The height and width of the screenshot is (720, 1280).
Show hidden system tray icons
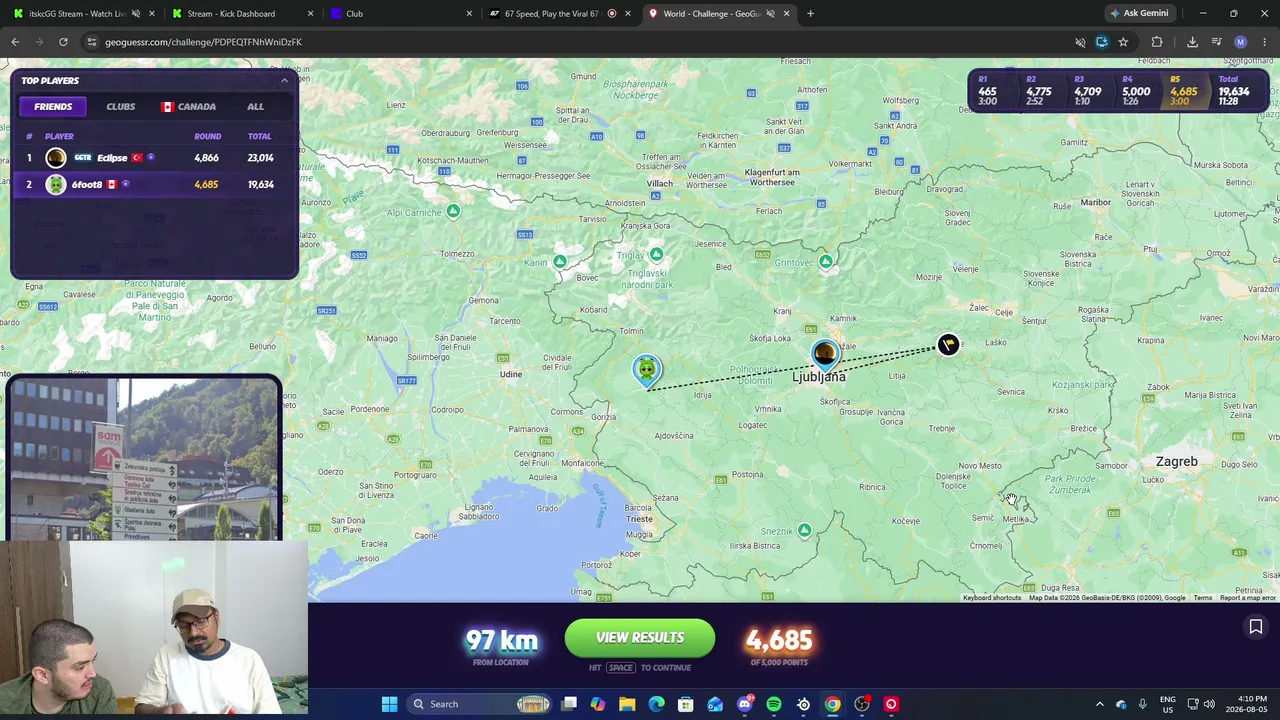[x=1100, y=704]
